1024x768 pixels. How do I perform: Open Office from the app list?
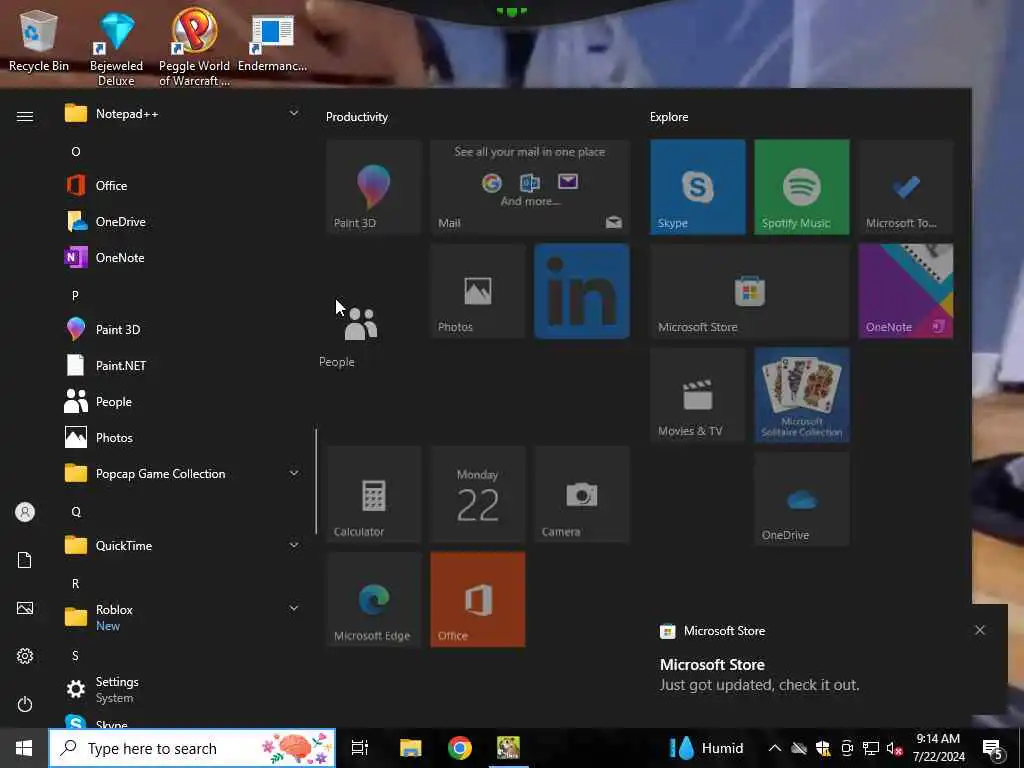pos(181,185)
